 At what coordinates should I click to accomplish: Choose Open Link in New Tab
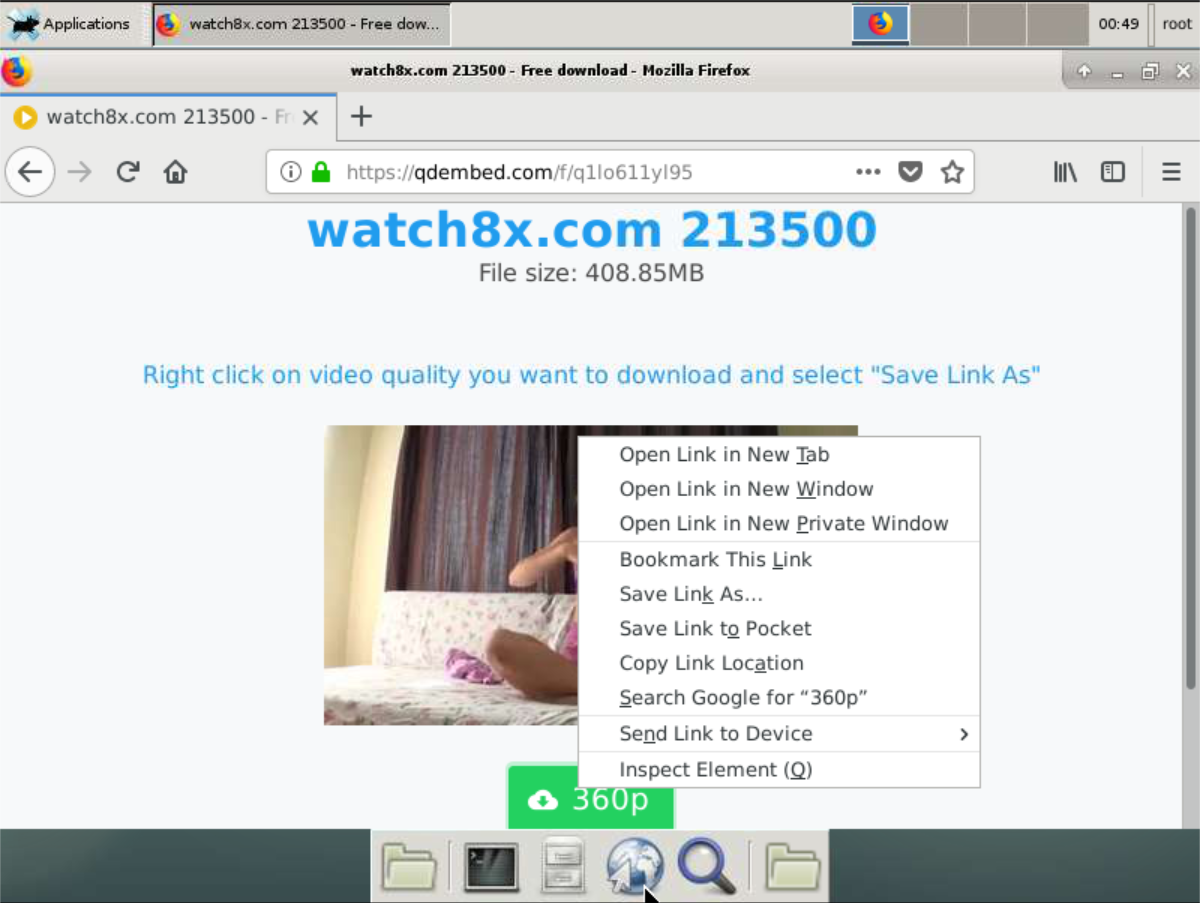724,455
